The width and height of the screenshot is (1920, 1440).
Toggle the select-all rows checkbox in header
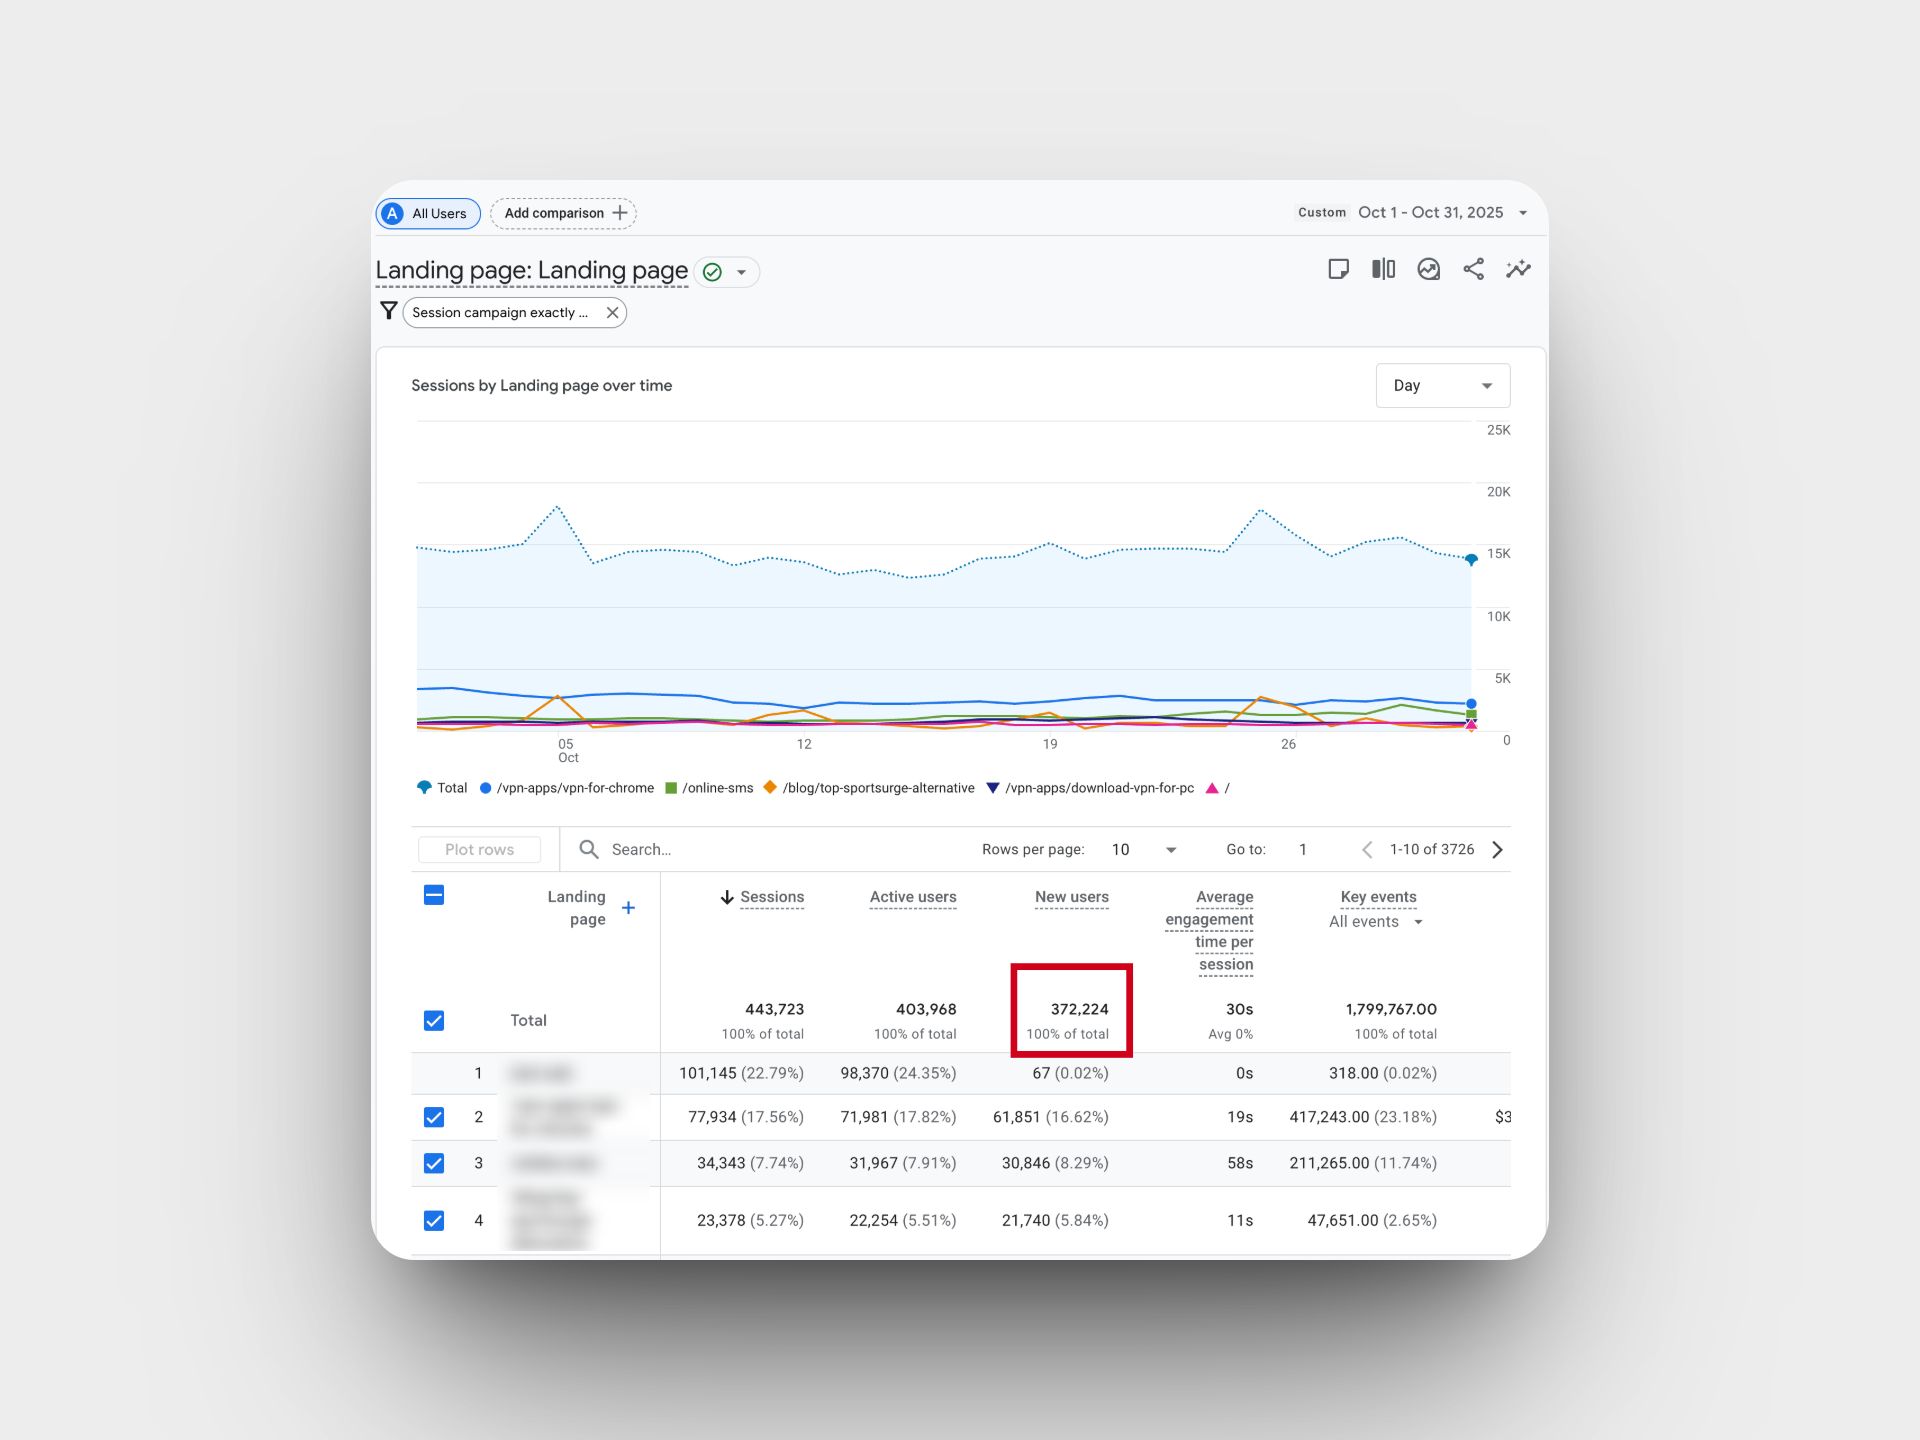434,895
